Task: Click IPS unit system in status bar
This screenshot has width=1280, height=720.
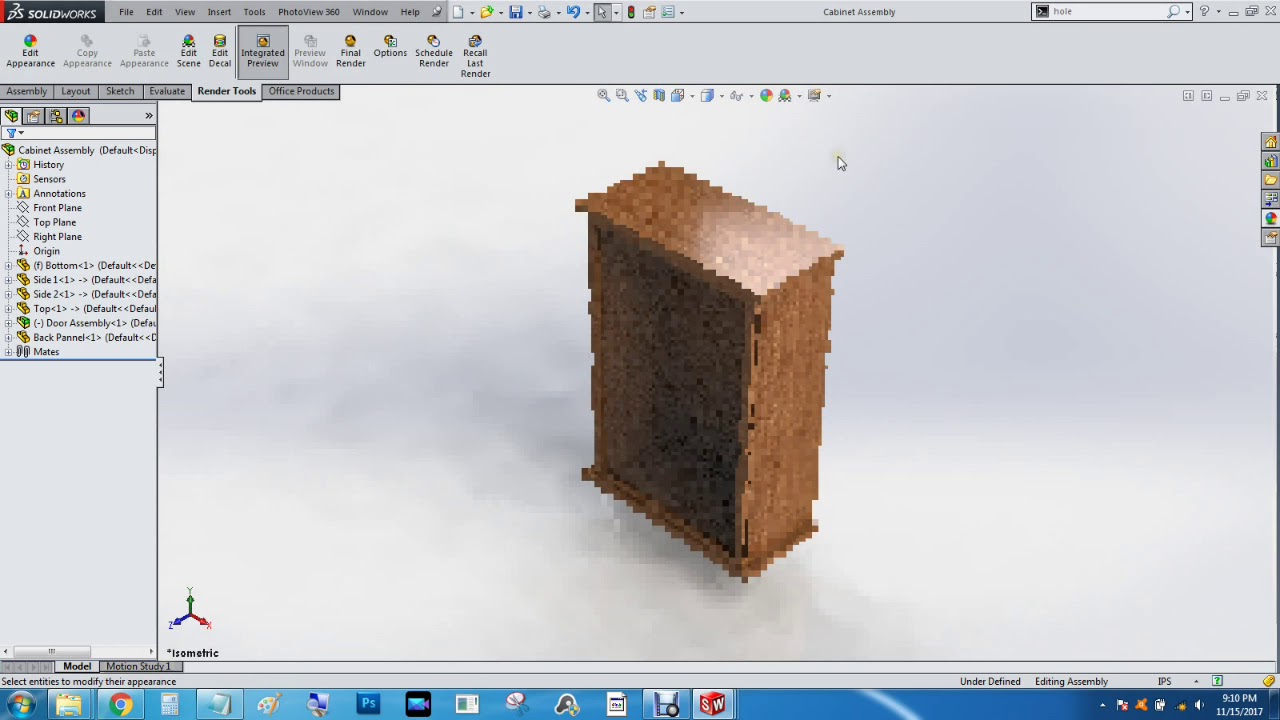Action: point(1164,682)
